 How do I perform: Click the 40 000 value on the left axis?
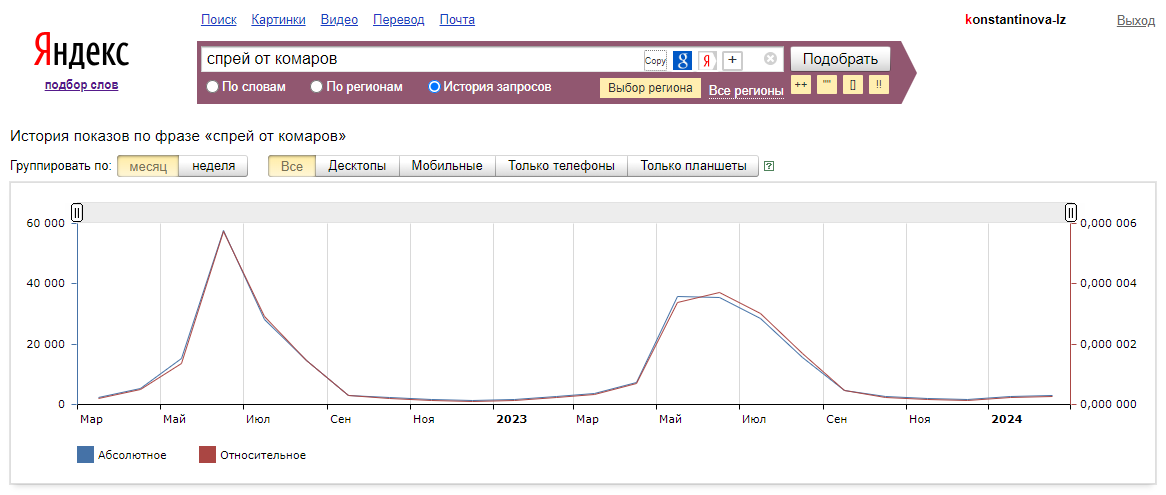coord(46,283)
